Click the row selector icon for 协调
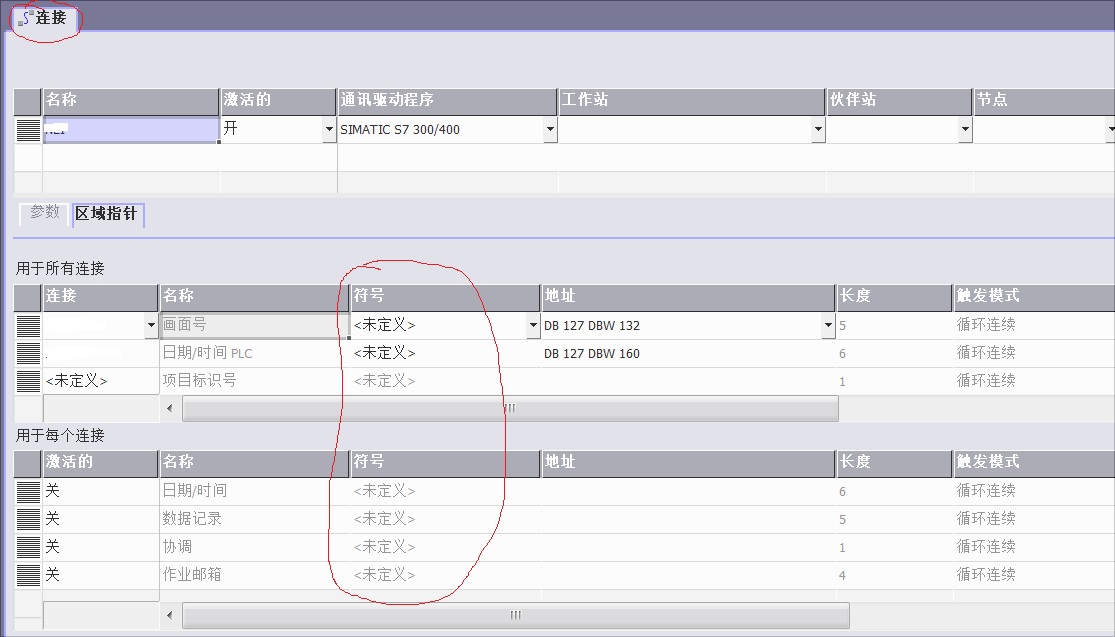This screenshot has width=1115, height=637. [27, 547]
